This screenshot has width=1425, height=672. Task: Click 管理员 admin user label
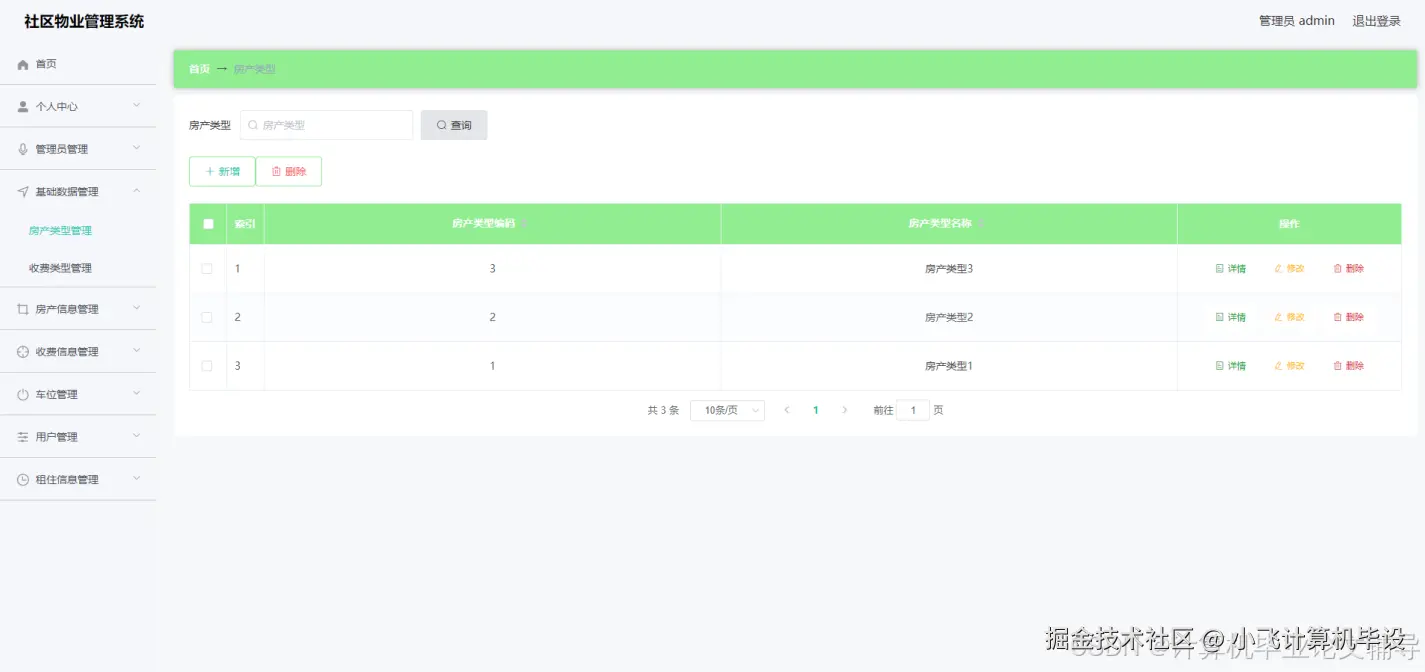click(1296, 21)
